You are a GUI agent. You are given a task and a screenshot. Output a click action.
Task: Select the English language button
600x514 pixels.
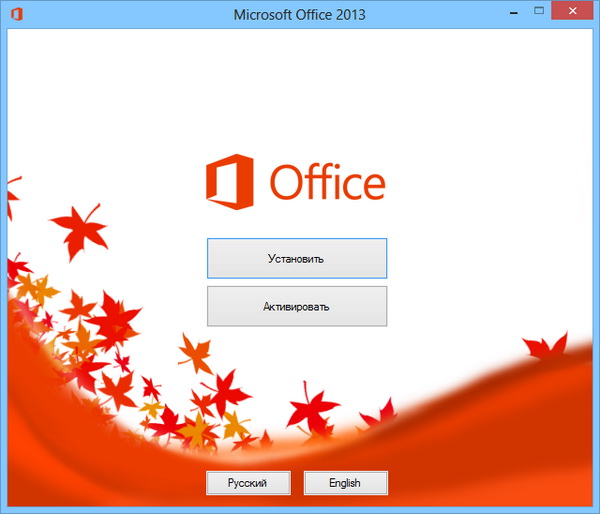tap(345, 483)
